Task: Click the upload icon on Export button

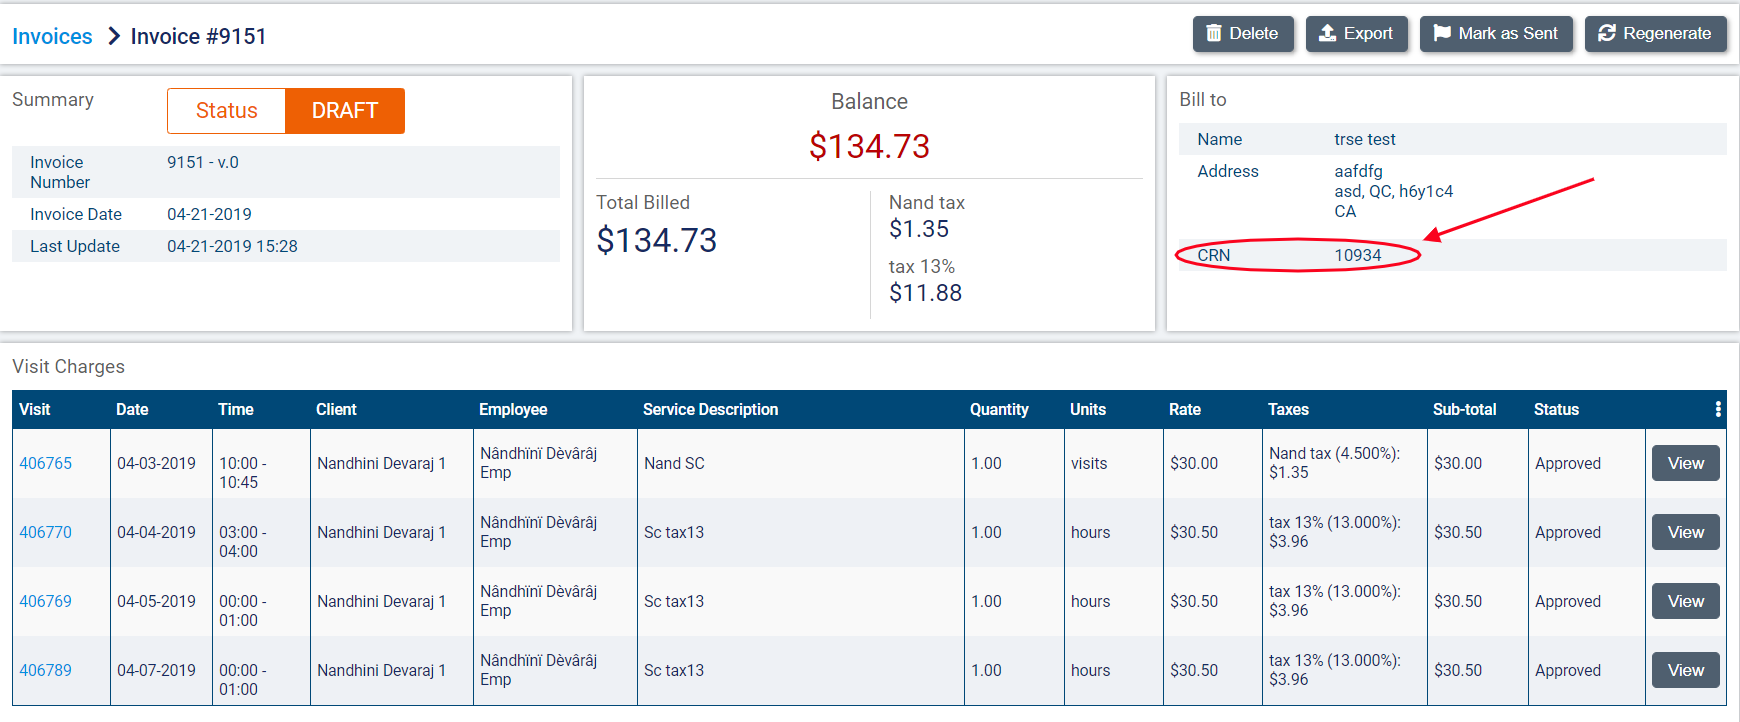Action: click(x=1327, y=34)
